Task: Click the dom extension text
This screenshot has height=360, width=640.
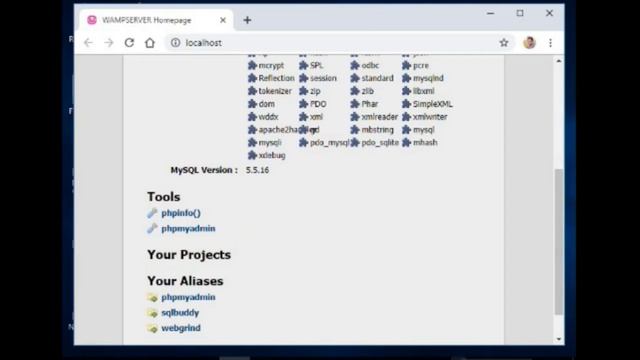Action: tap(267, 104)
